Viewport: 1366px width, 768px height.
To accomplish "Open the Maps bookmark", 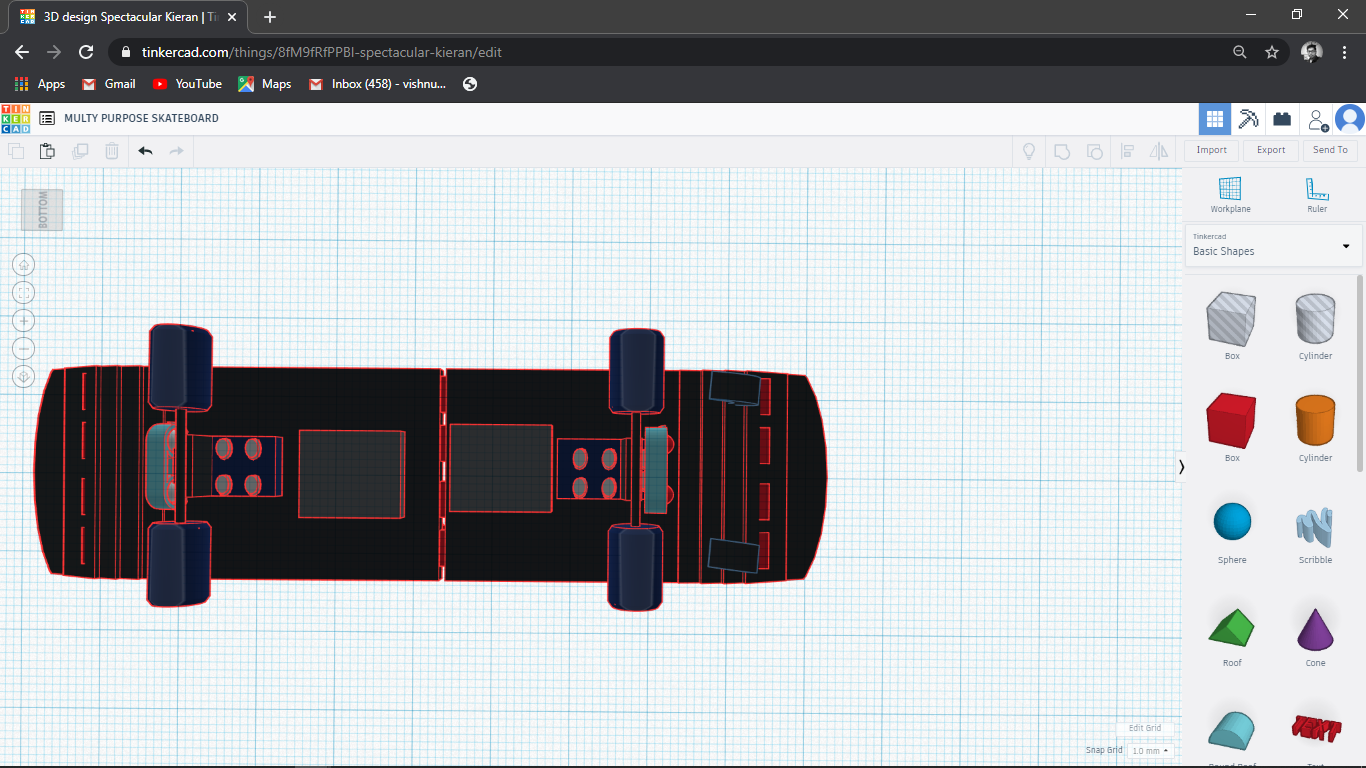I will click(264, 84).
